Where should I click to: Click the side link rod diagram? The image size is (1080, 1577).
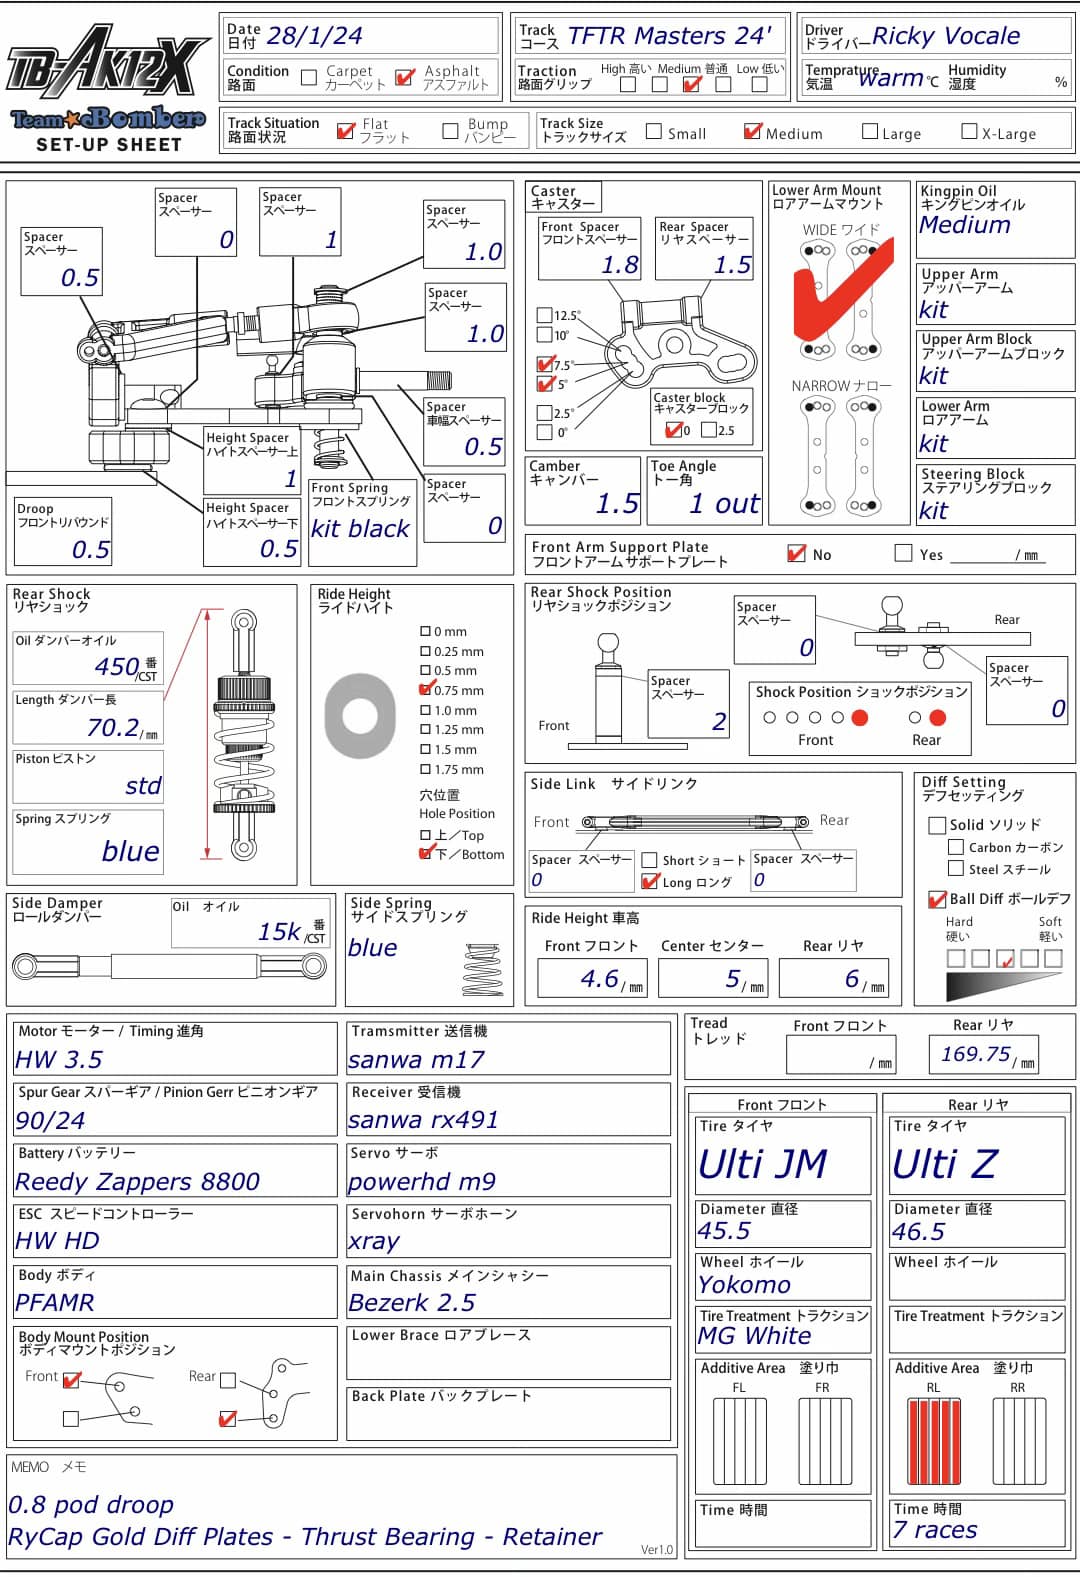698,823
